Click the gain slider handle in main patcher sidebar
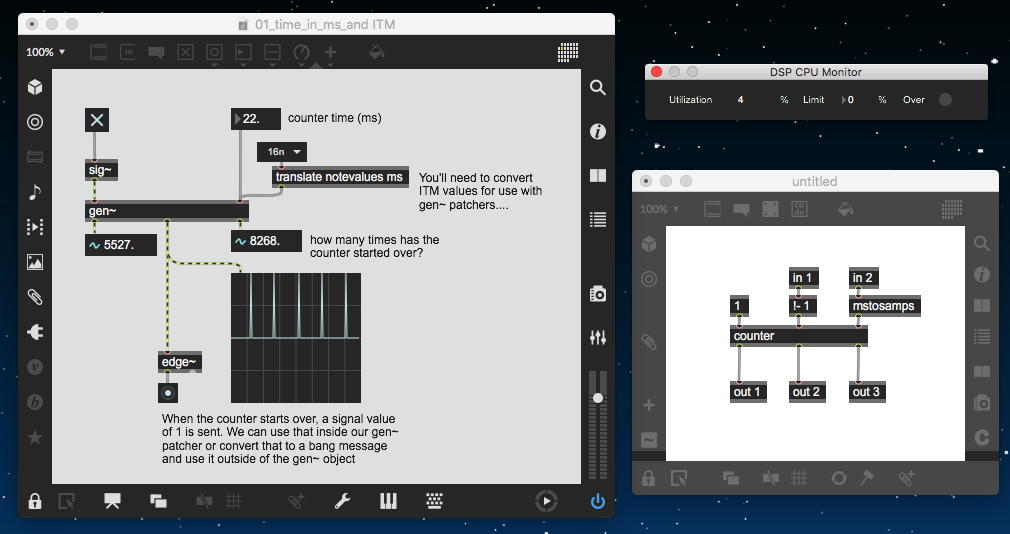1010x534 pixels. click(598, 398)
